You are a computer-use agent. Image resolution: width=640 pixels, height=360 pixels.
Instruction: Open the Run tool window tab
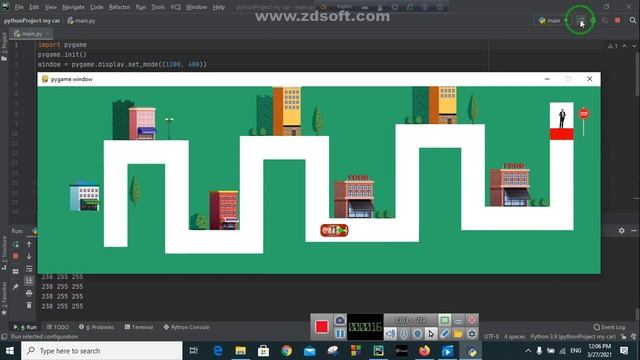click(25, 327)
